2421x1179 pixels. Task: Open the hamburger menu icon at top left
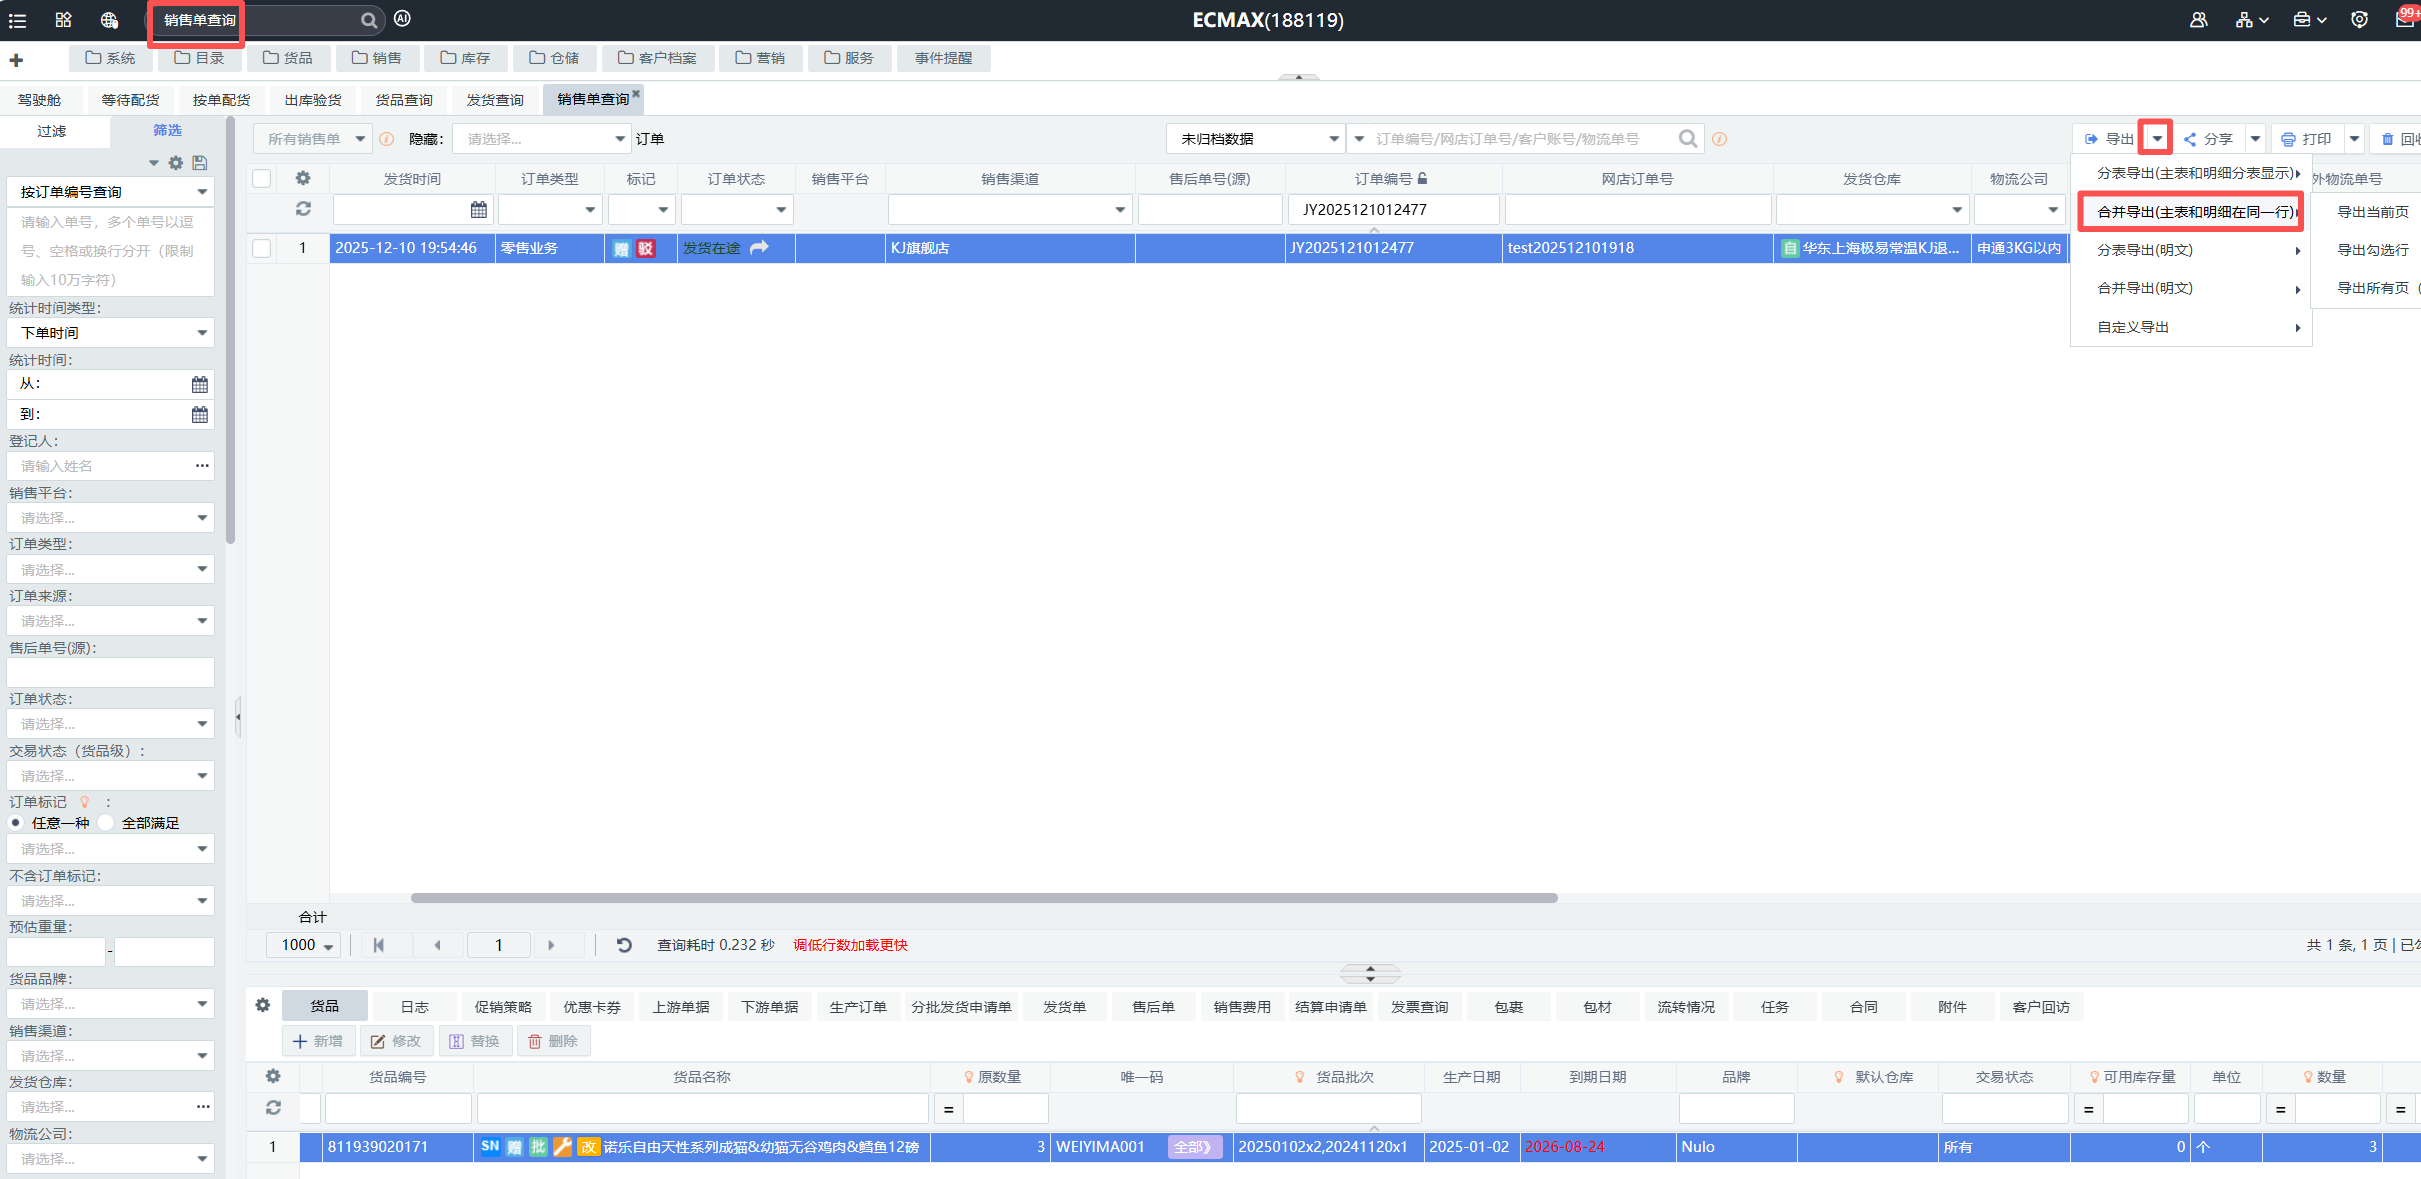point(18,20)
